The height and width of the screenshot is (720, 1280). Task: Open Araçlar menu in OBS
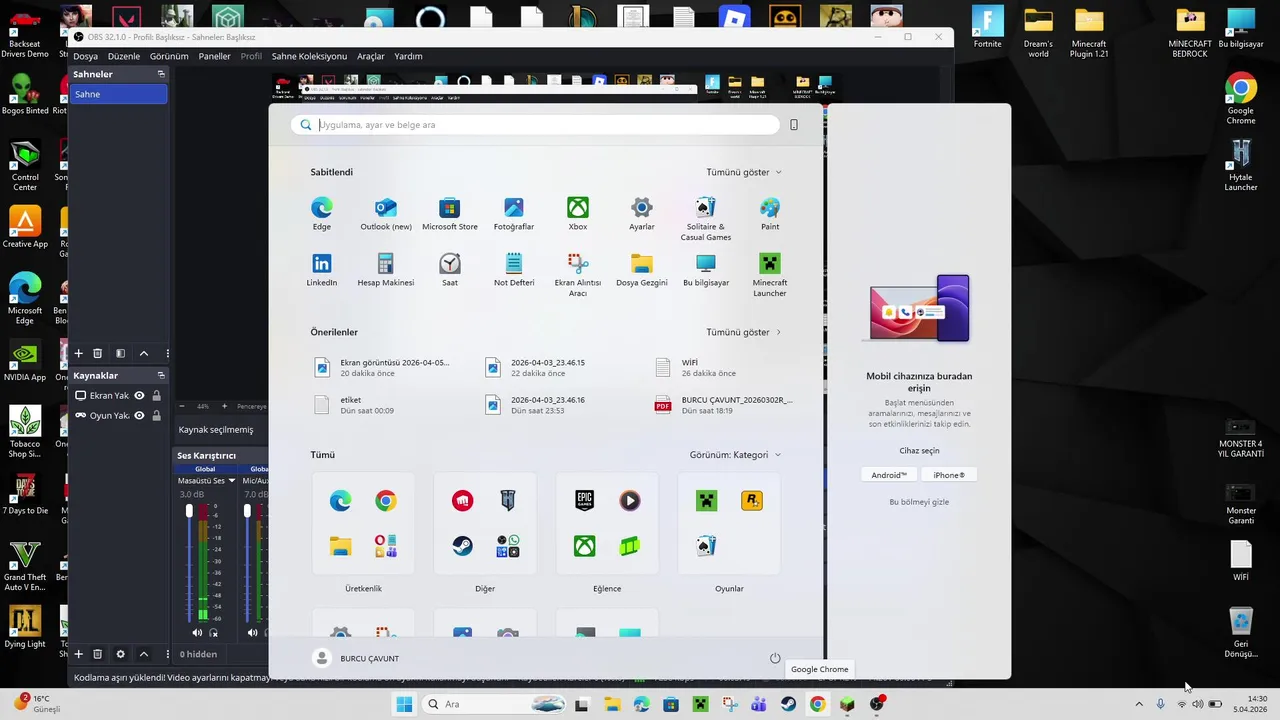[370, 56]
